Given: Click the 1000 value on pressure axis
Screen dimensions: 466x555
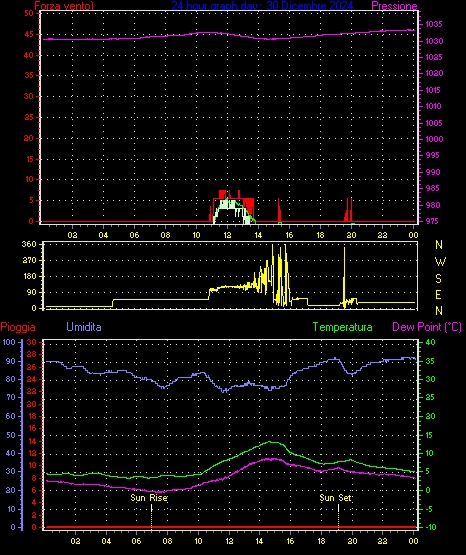Looking at the screenshot, I should 434,139.
